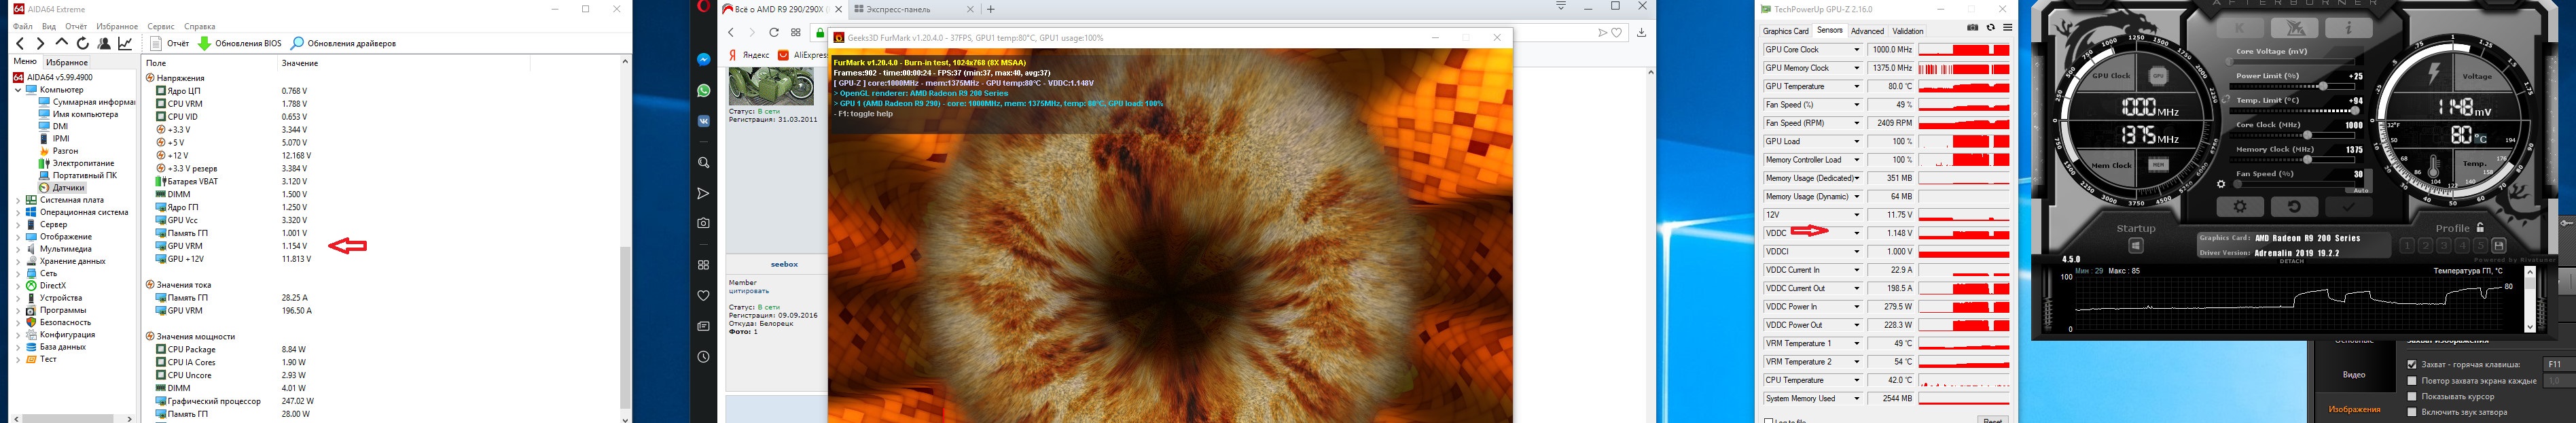The height and width of the screenshot is (423, 2576).
Task: Switch to Graphics Card tab in GPU-Z
Action: [1786, 31]
